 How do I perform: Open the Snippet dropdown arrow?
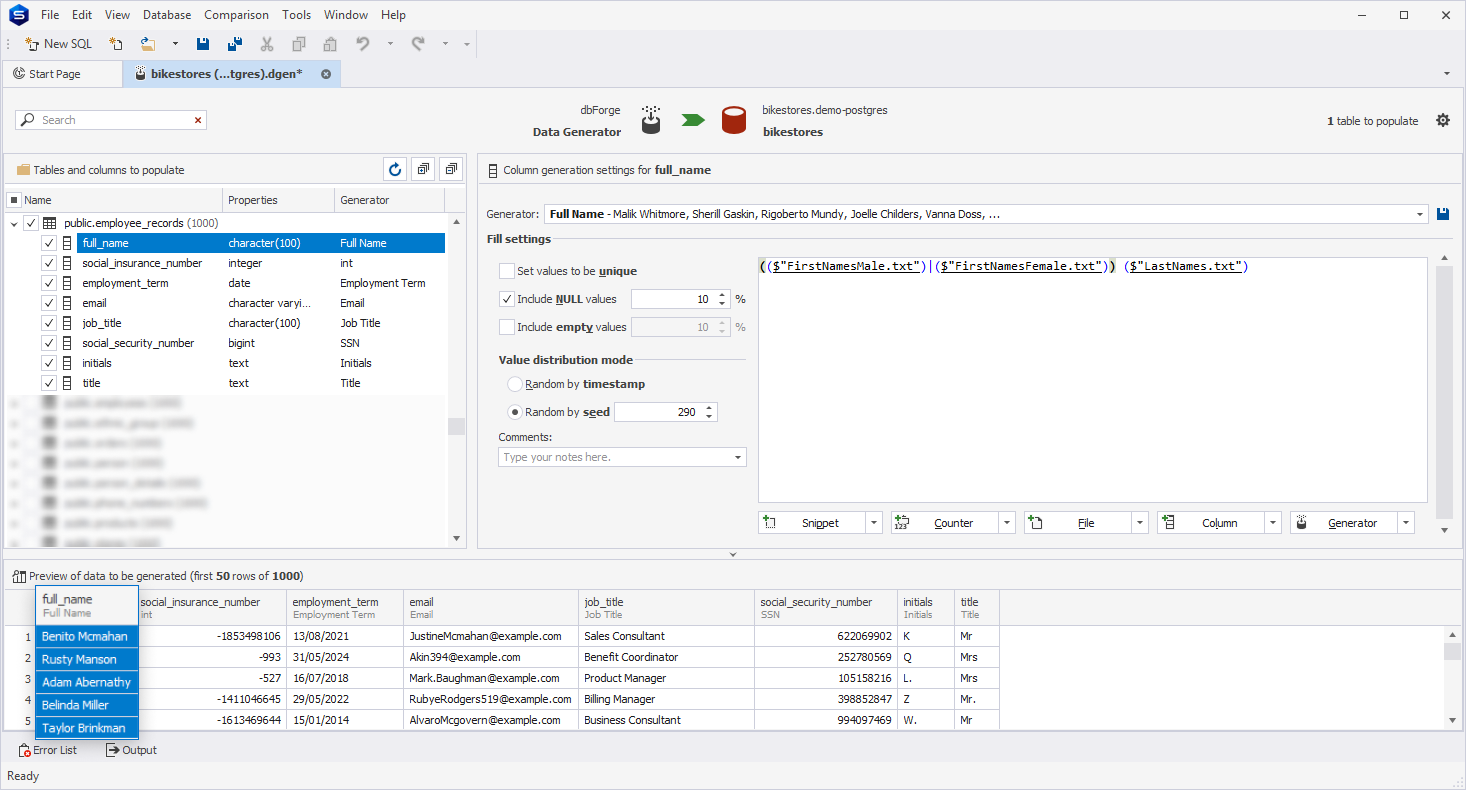874,523
